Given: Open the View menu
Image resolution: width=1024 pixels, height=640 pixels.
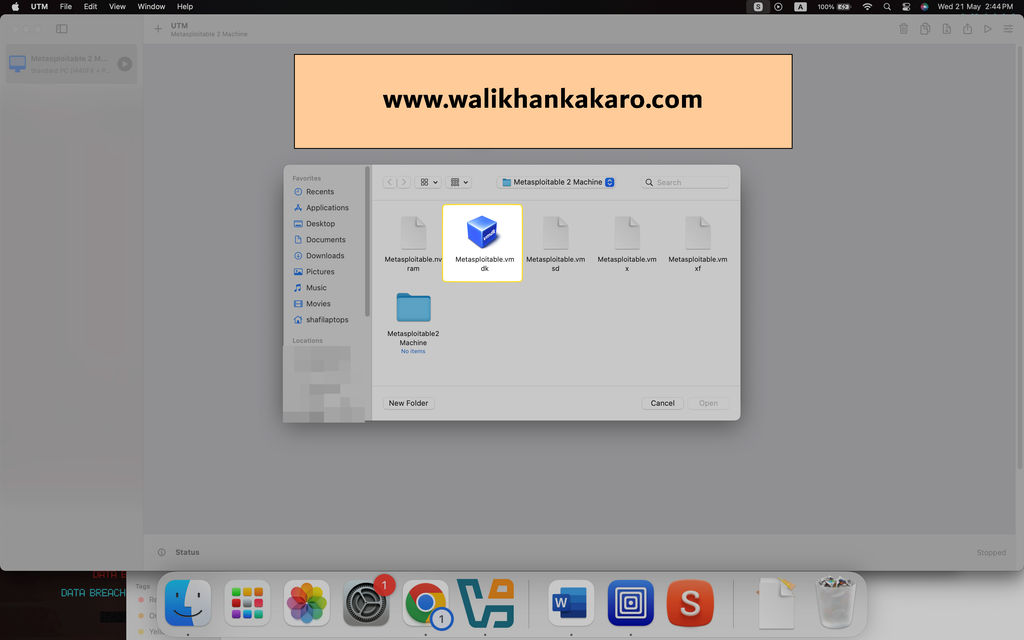Looking at the screenshot, I should coord(117,7).
